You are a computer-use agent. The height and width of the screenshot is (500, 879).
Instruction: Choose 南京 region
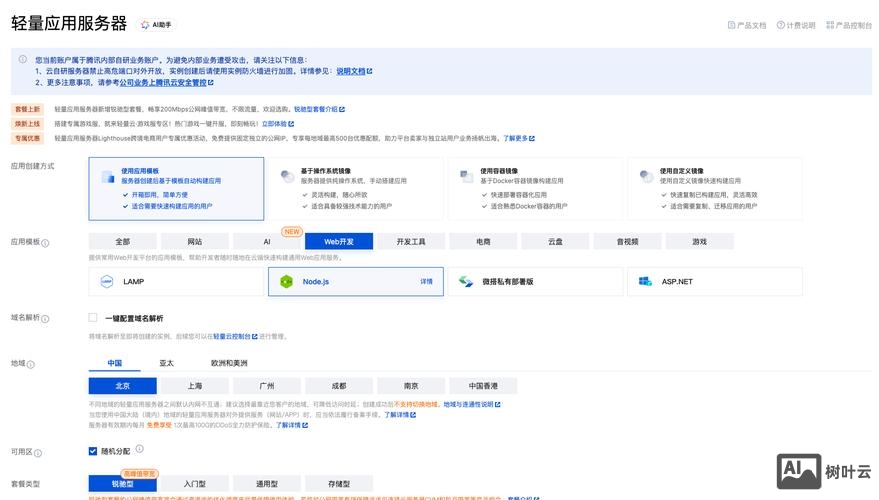coord(411,386)
